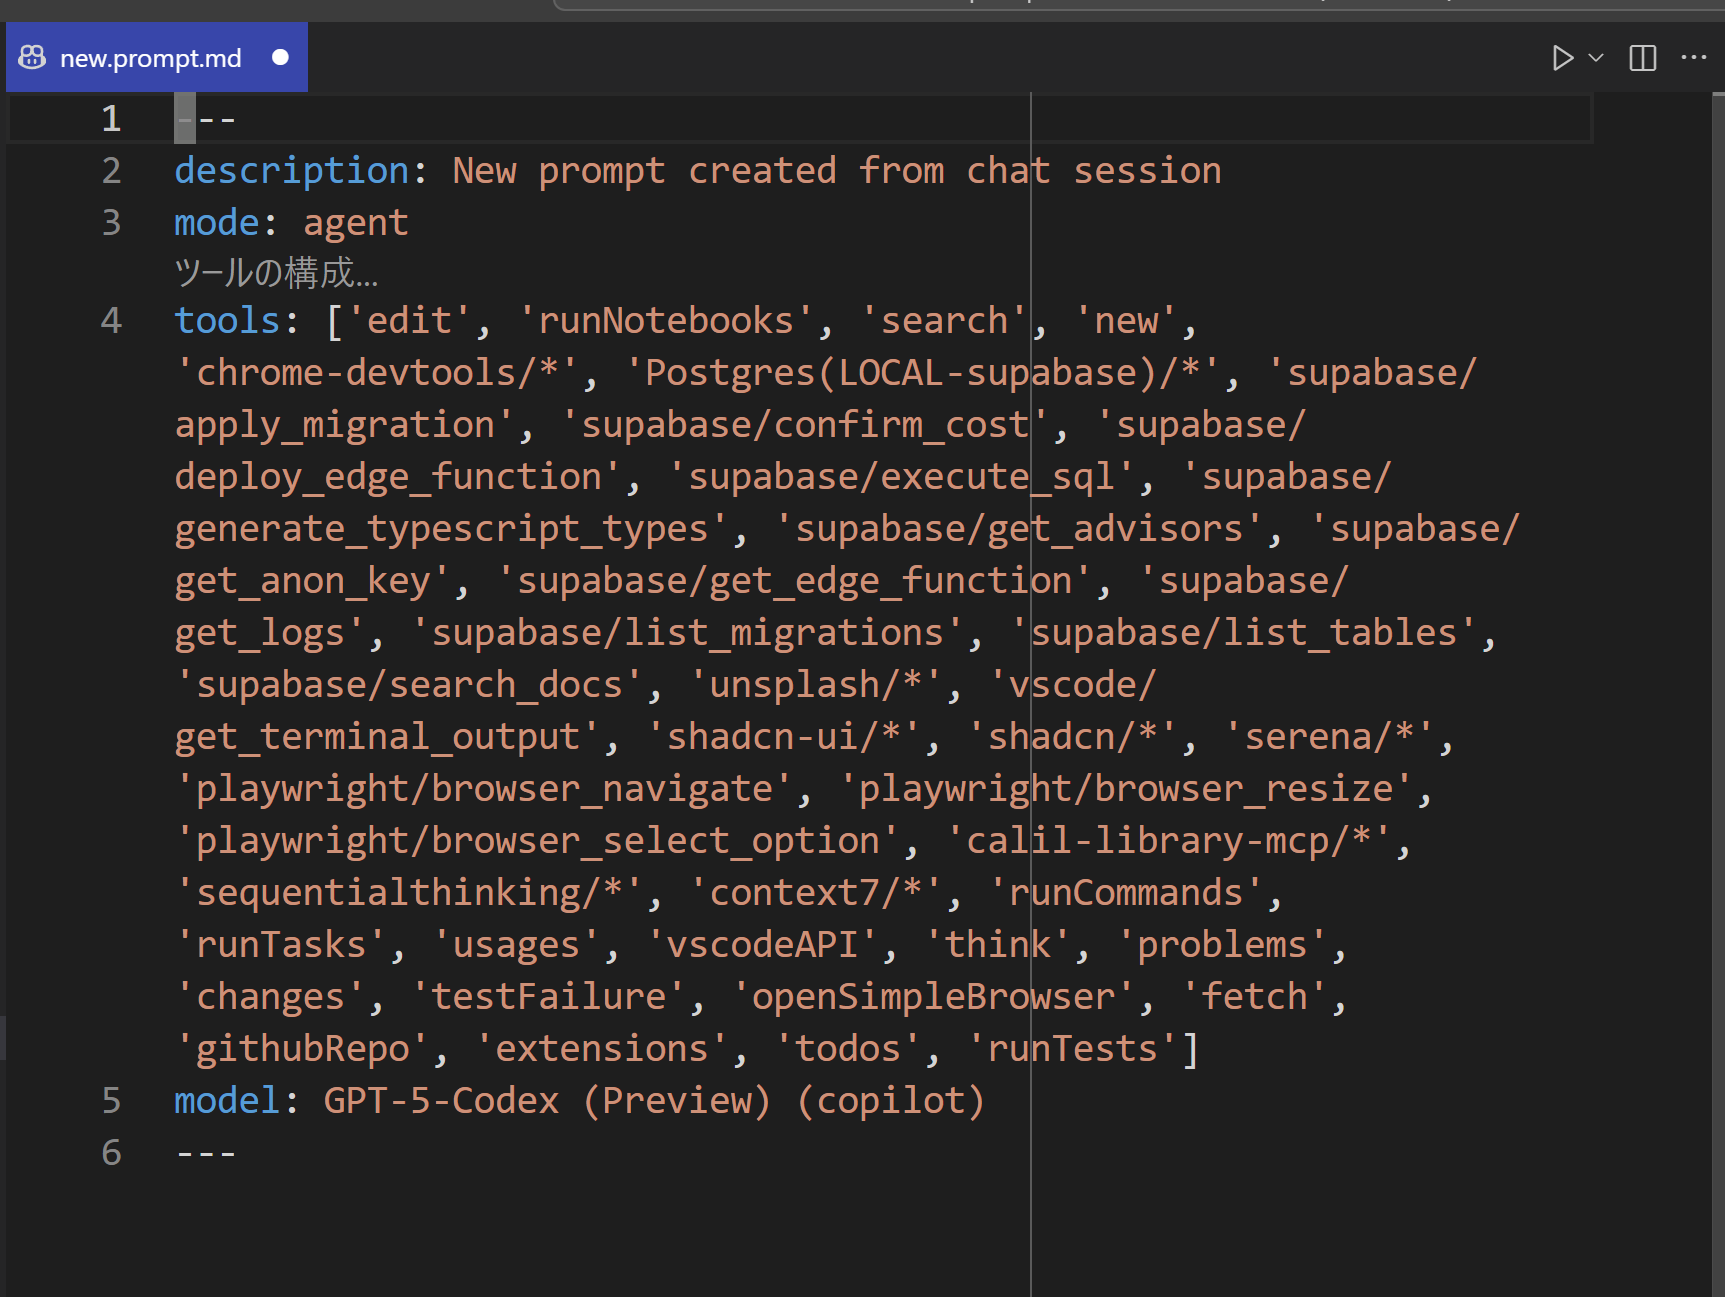Click the 'openSimpleBrowser' tool entry
1725x1297 pixels.
(x=934, y=997)
